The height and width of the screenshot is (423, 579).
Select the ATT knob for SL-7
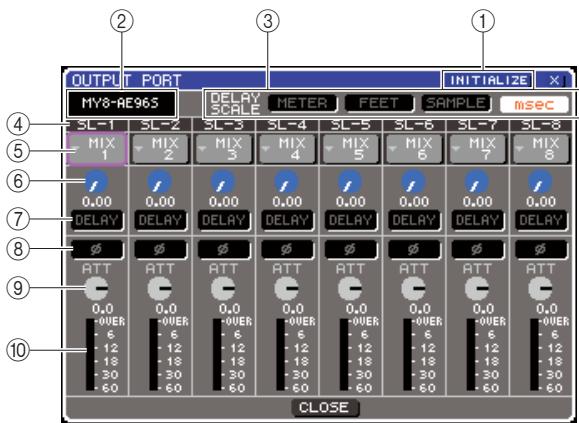click(477, 288)
